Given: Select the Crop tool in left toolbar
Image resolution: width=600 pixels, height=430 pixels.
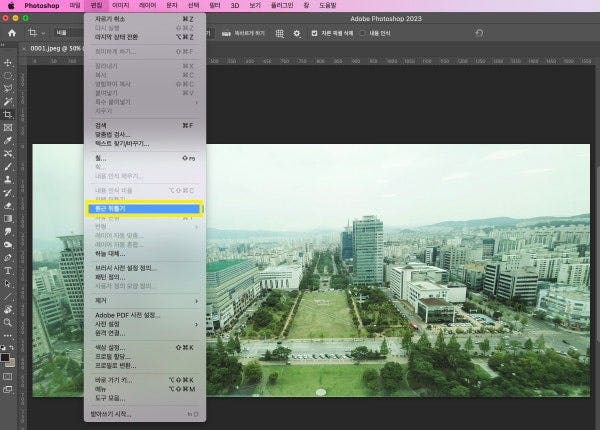Looking at the screenshot, I should click(x=8, y=114).
